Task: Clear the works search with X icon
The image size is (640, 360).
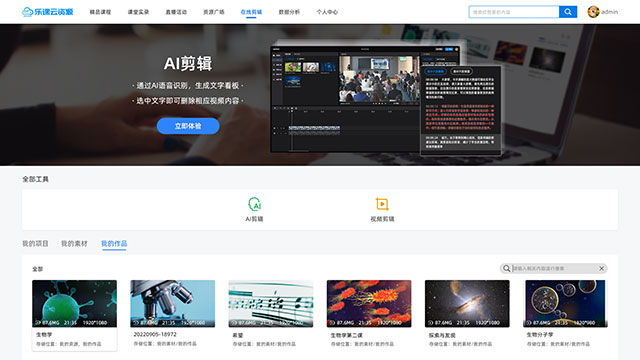Action: [x=601, y=268]
